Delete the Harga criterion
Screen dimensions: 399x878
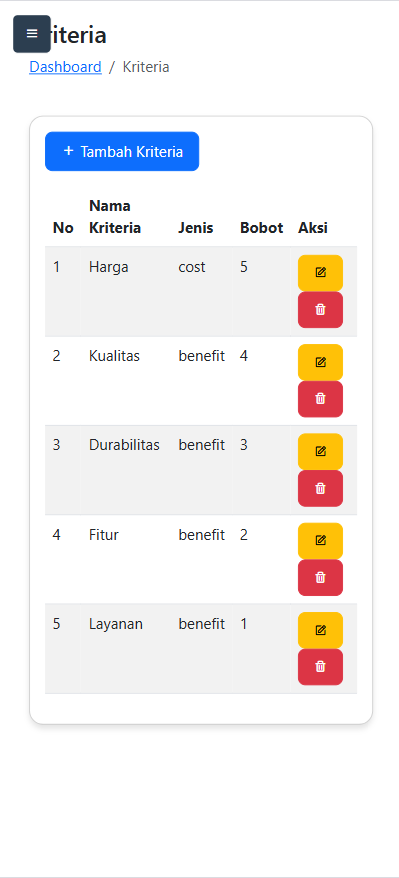(320, 310)
